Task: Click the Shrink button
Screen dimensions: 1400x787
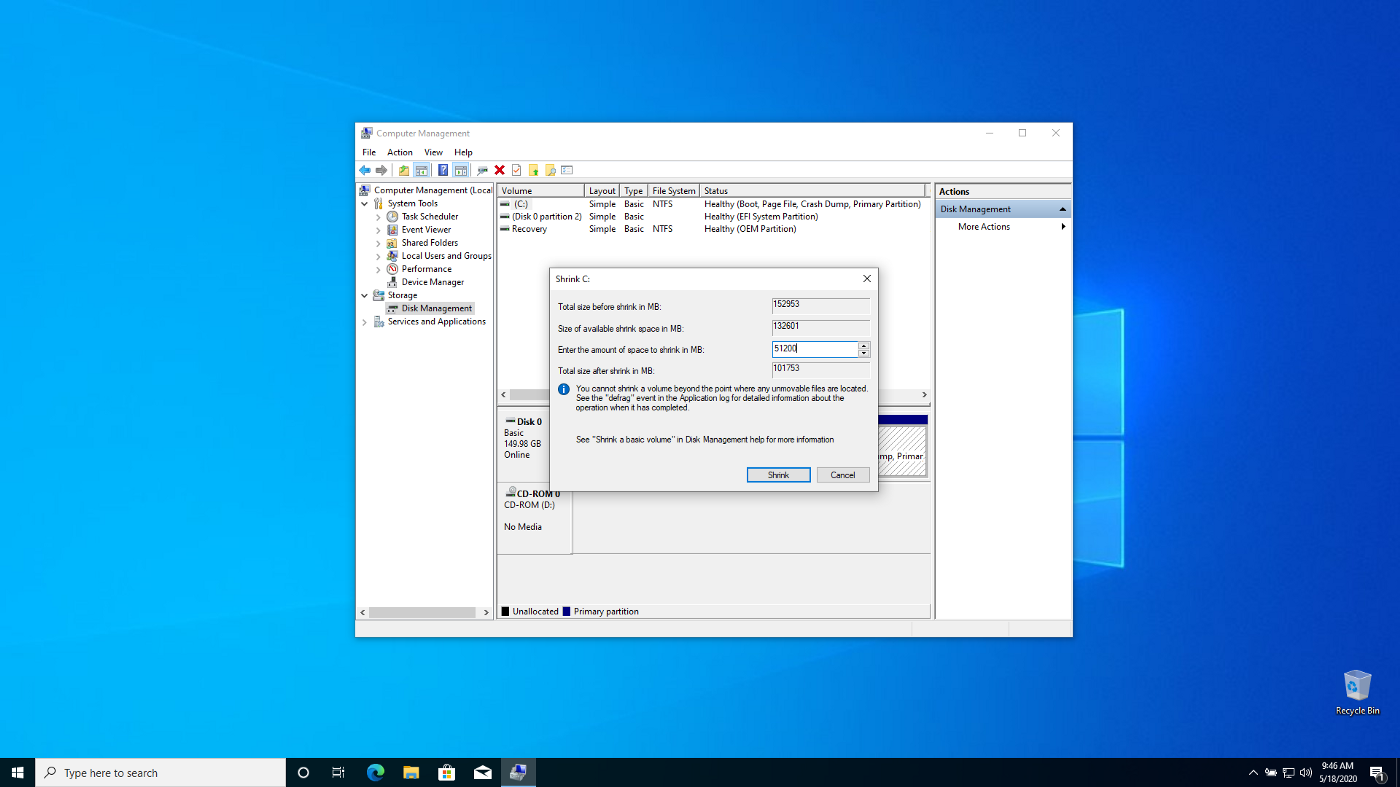Action: pyautogui.click(x=779, y=475)
